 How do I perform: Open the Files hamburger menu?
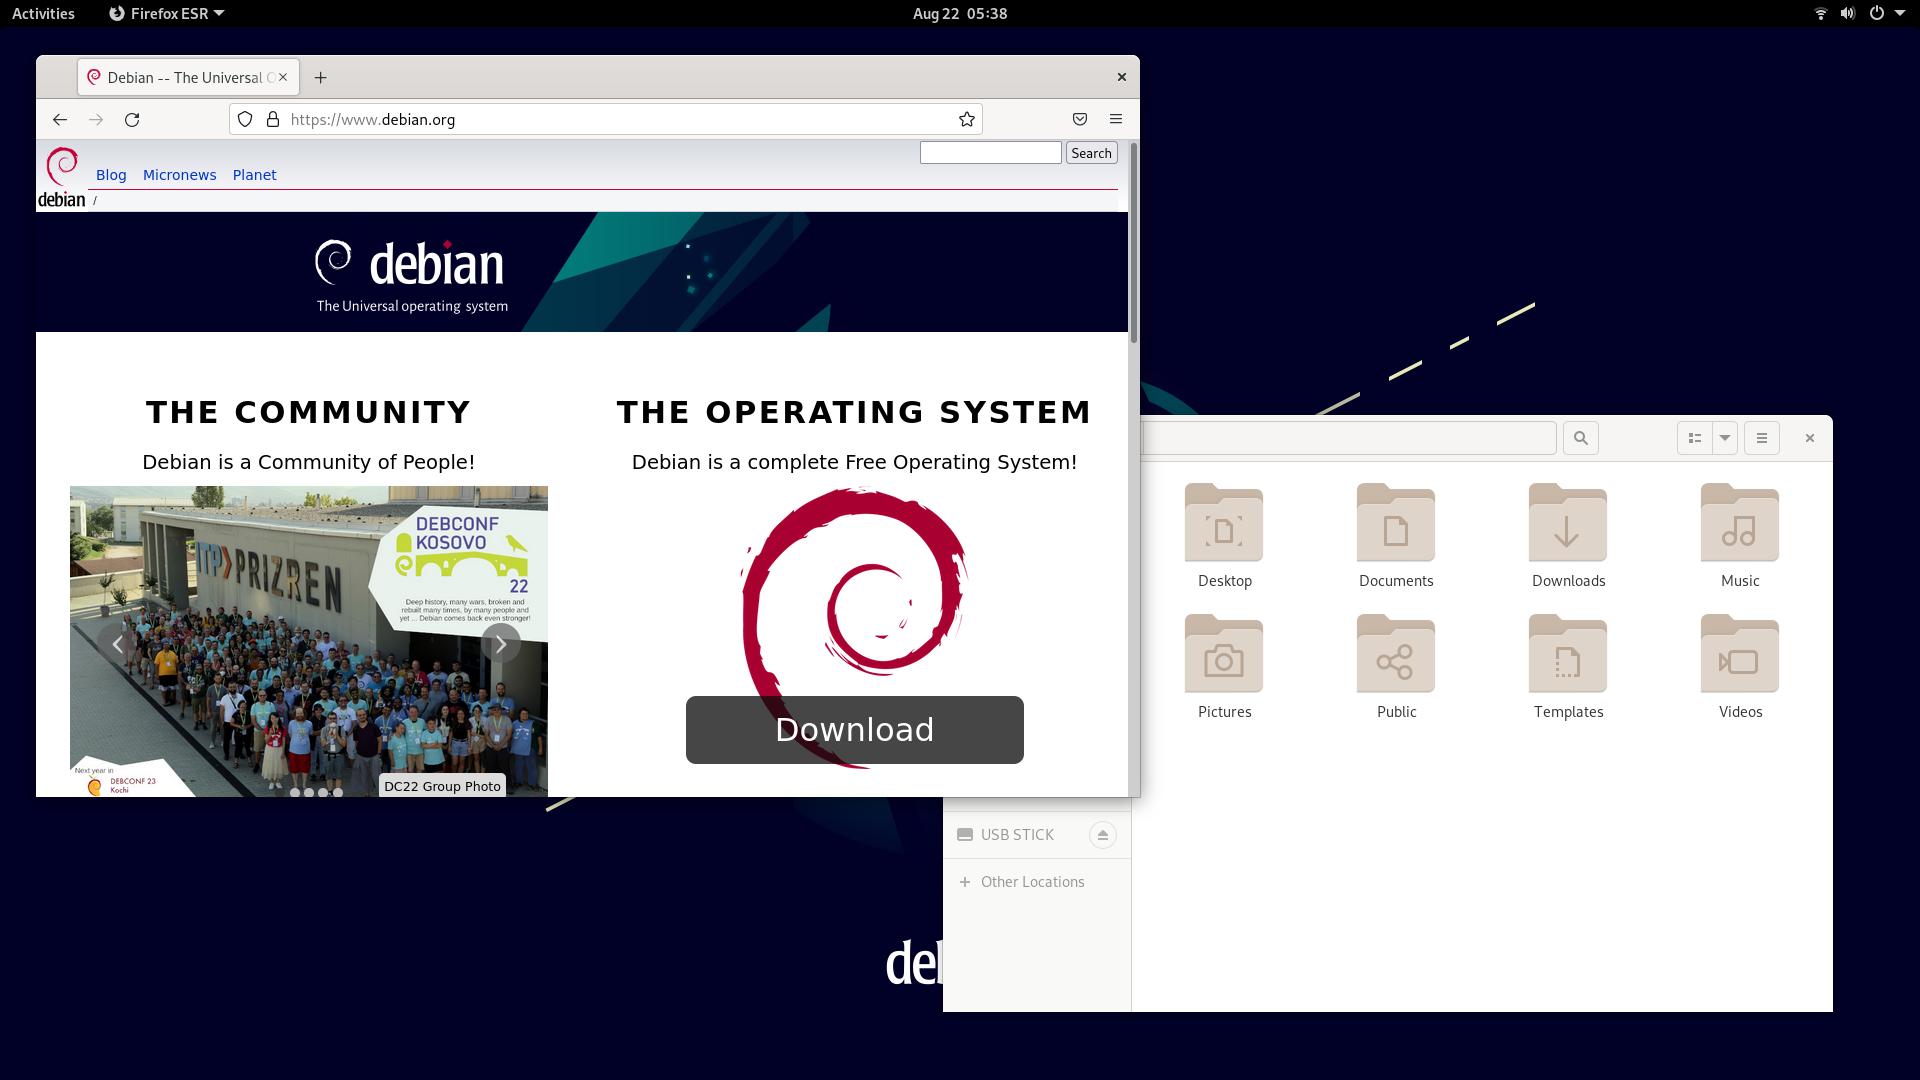pyautogui.click(x=1762, y=438)
